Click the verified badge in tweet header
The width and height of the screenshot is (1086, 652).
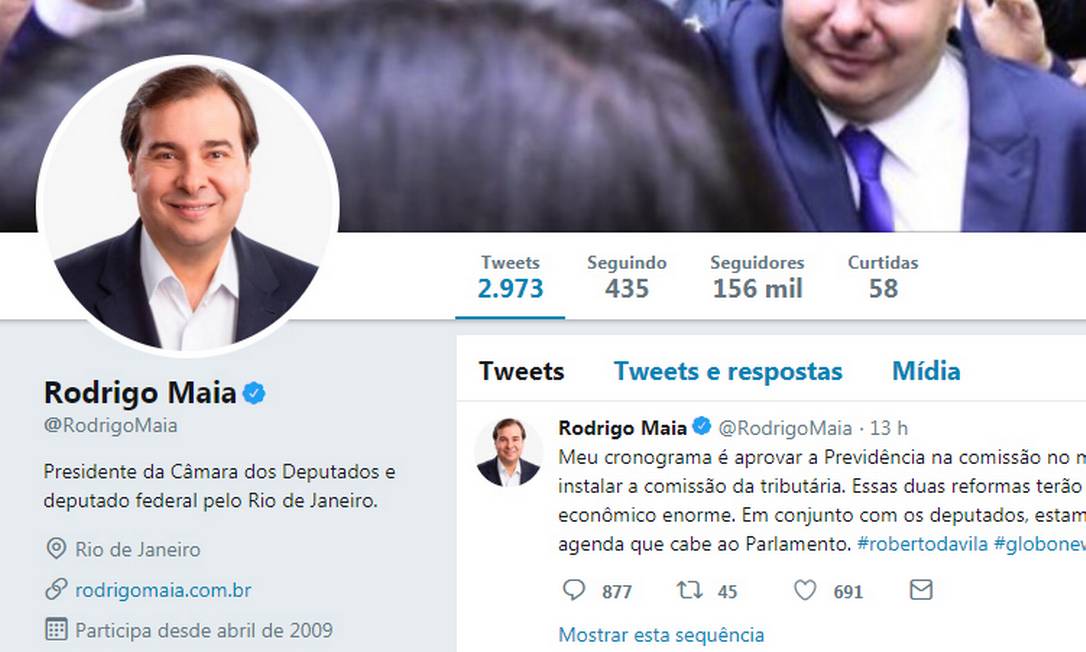pos(702,428)
